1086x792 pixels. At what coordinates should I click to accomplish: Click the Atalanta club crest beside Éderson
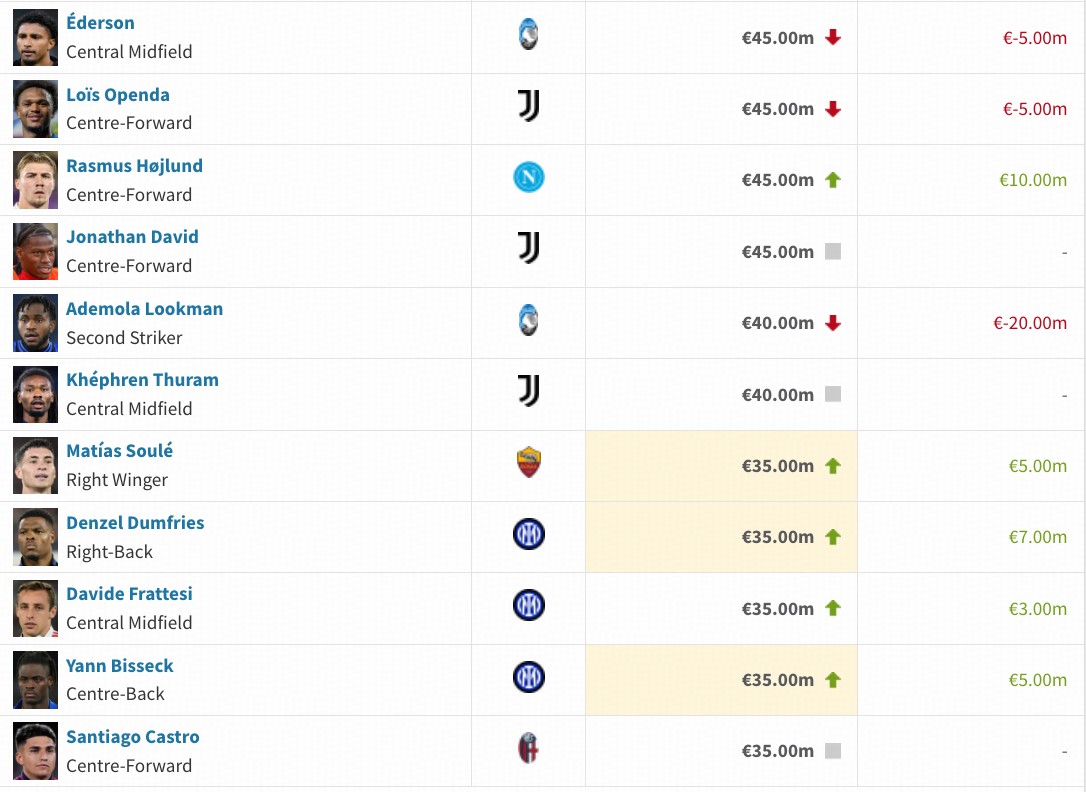(x=529, y=36)
